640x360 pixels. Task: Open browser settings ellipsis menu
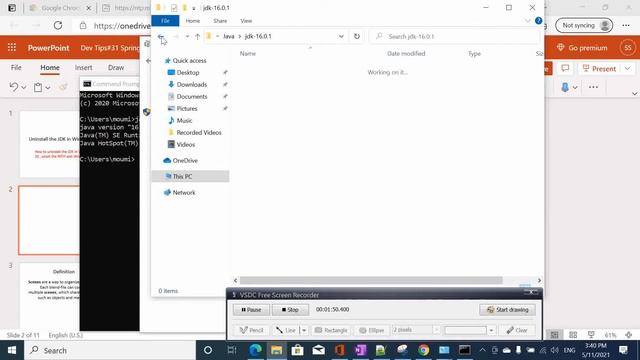(x=626, y=25)
